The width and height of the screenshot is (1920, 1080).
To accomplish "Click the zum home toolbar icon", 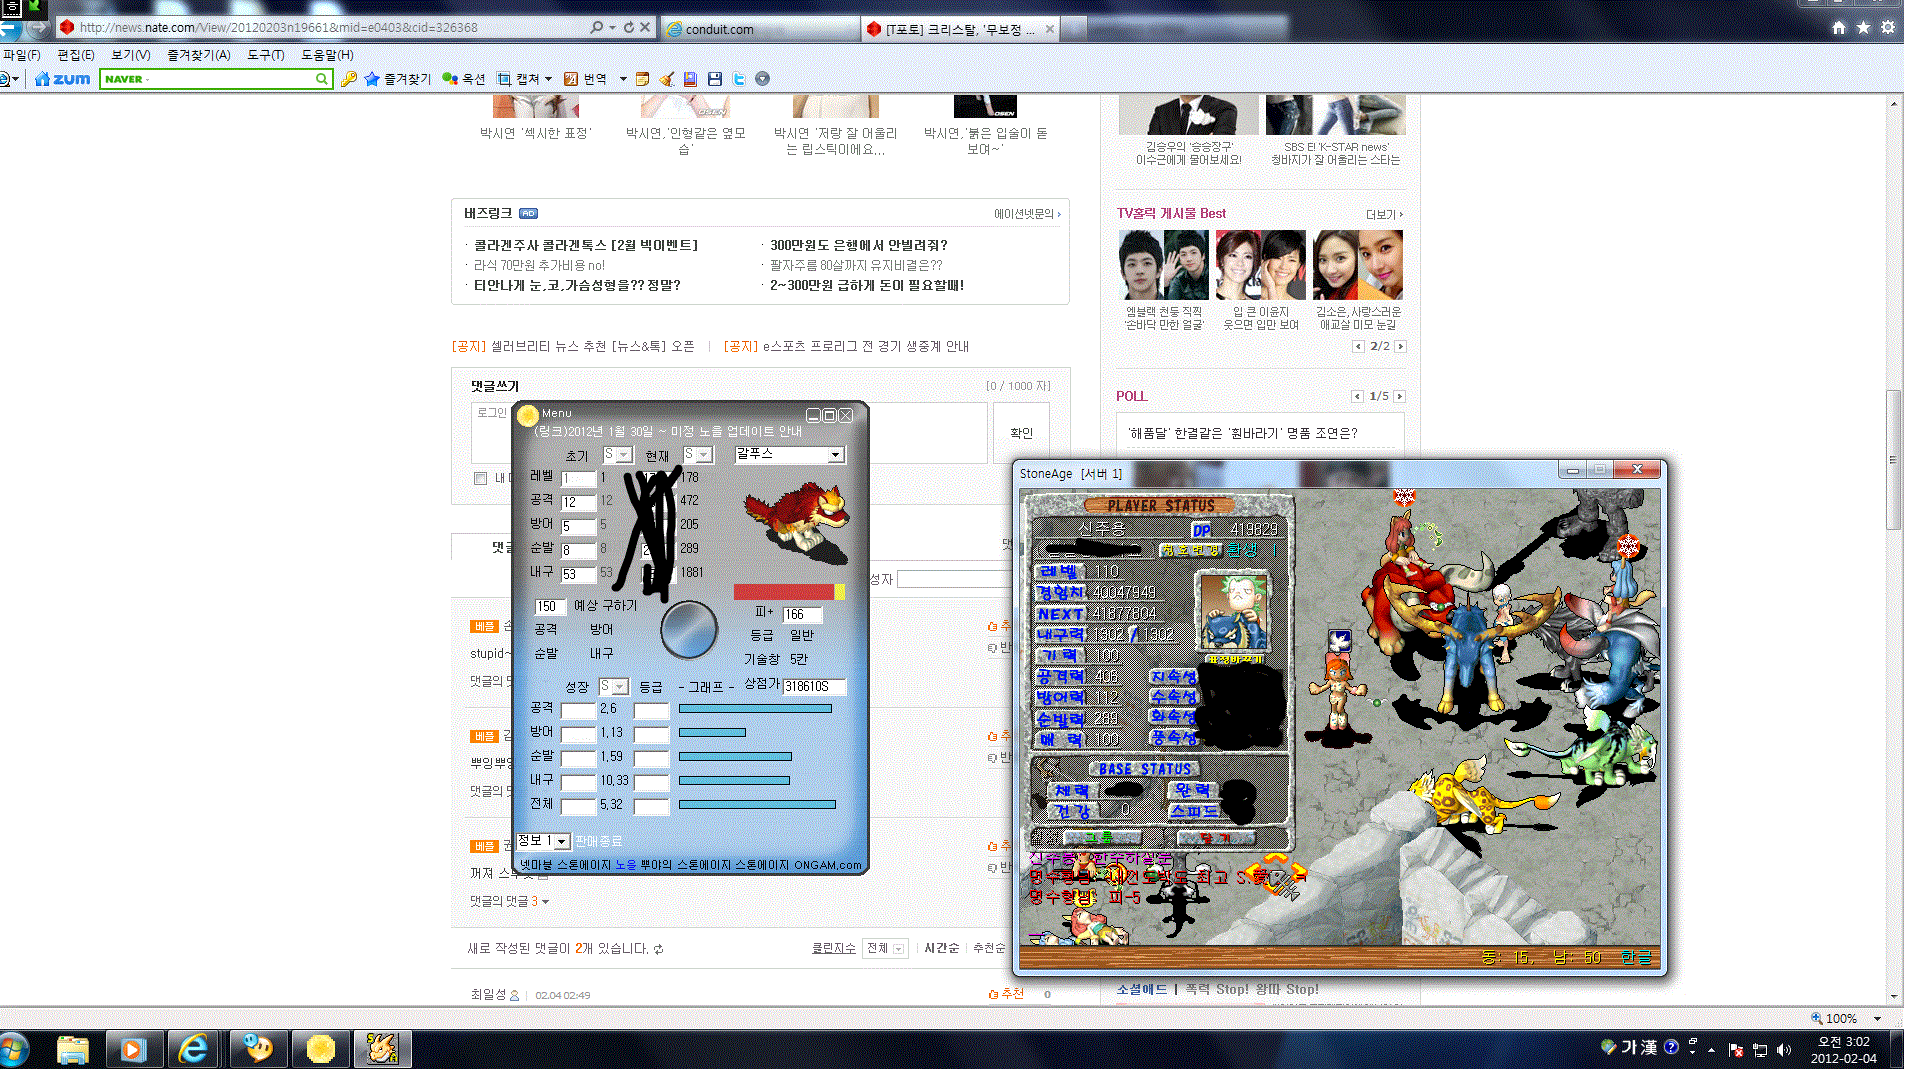I will tap(62, 79).
